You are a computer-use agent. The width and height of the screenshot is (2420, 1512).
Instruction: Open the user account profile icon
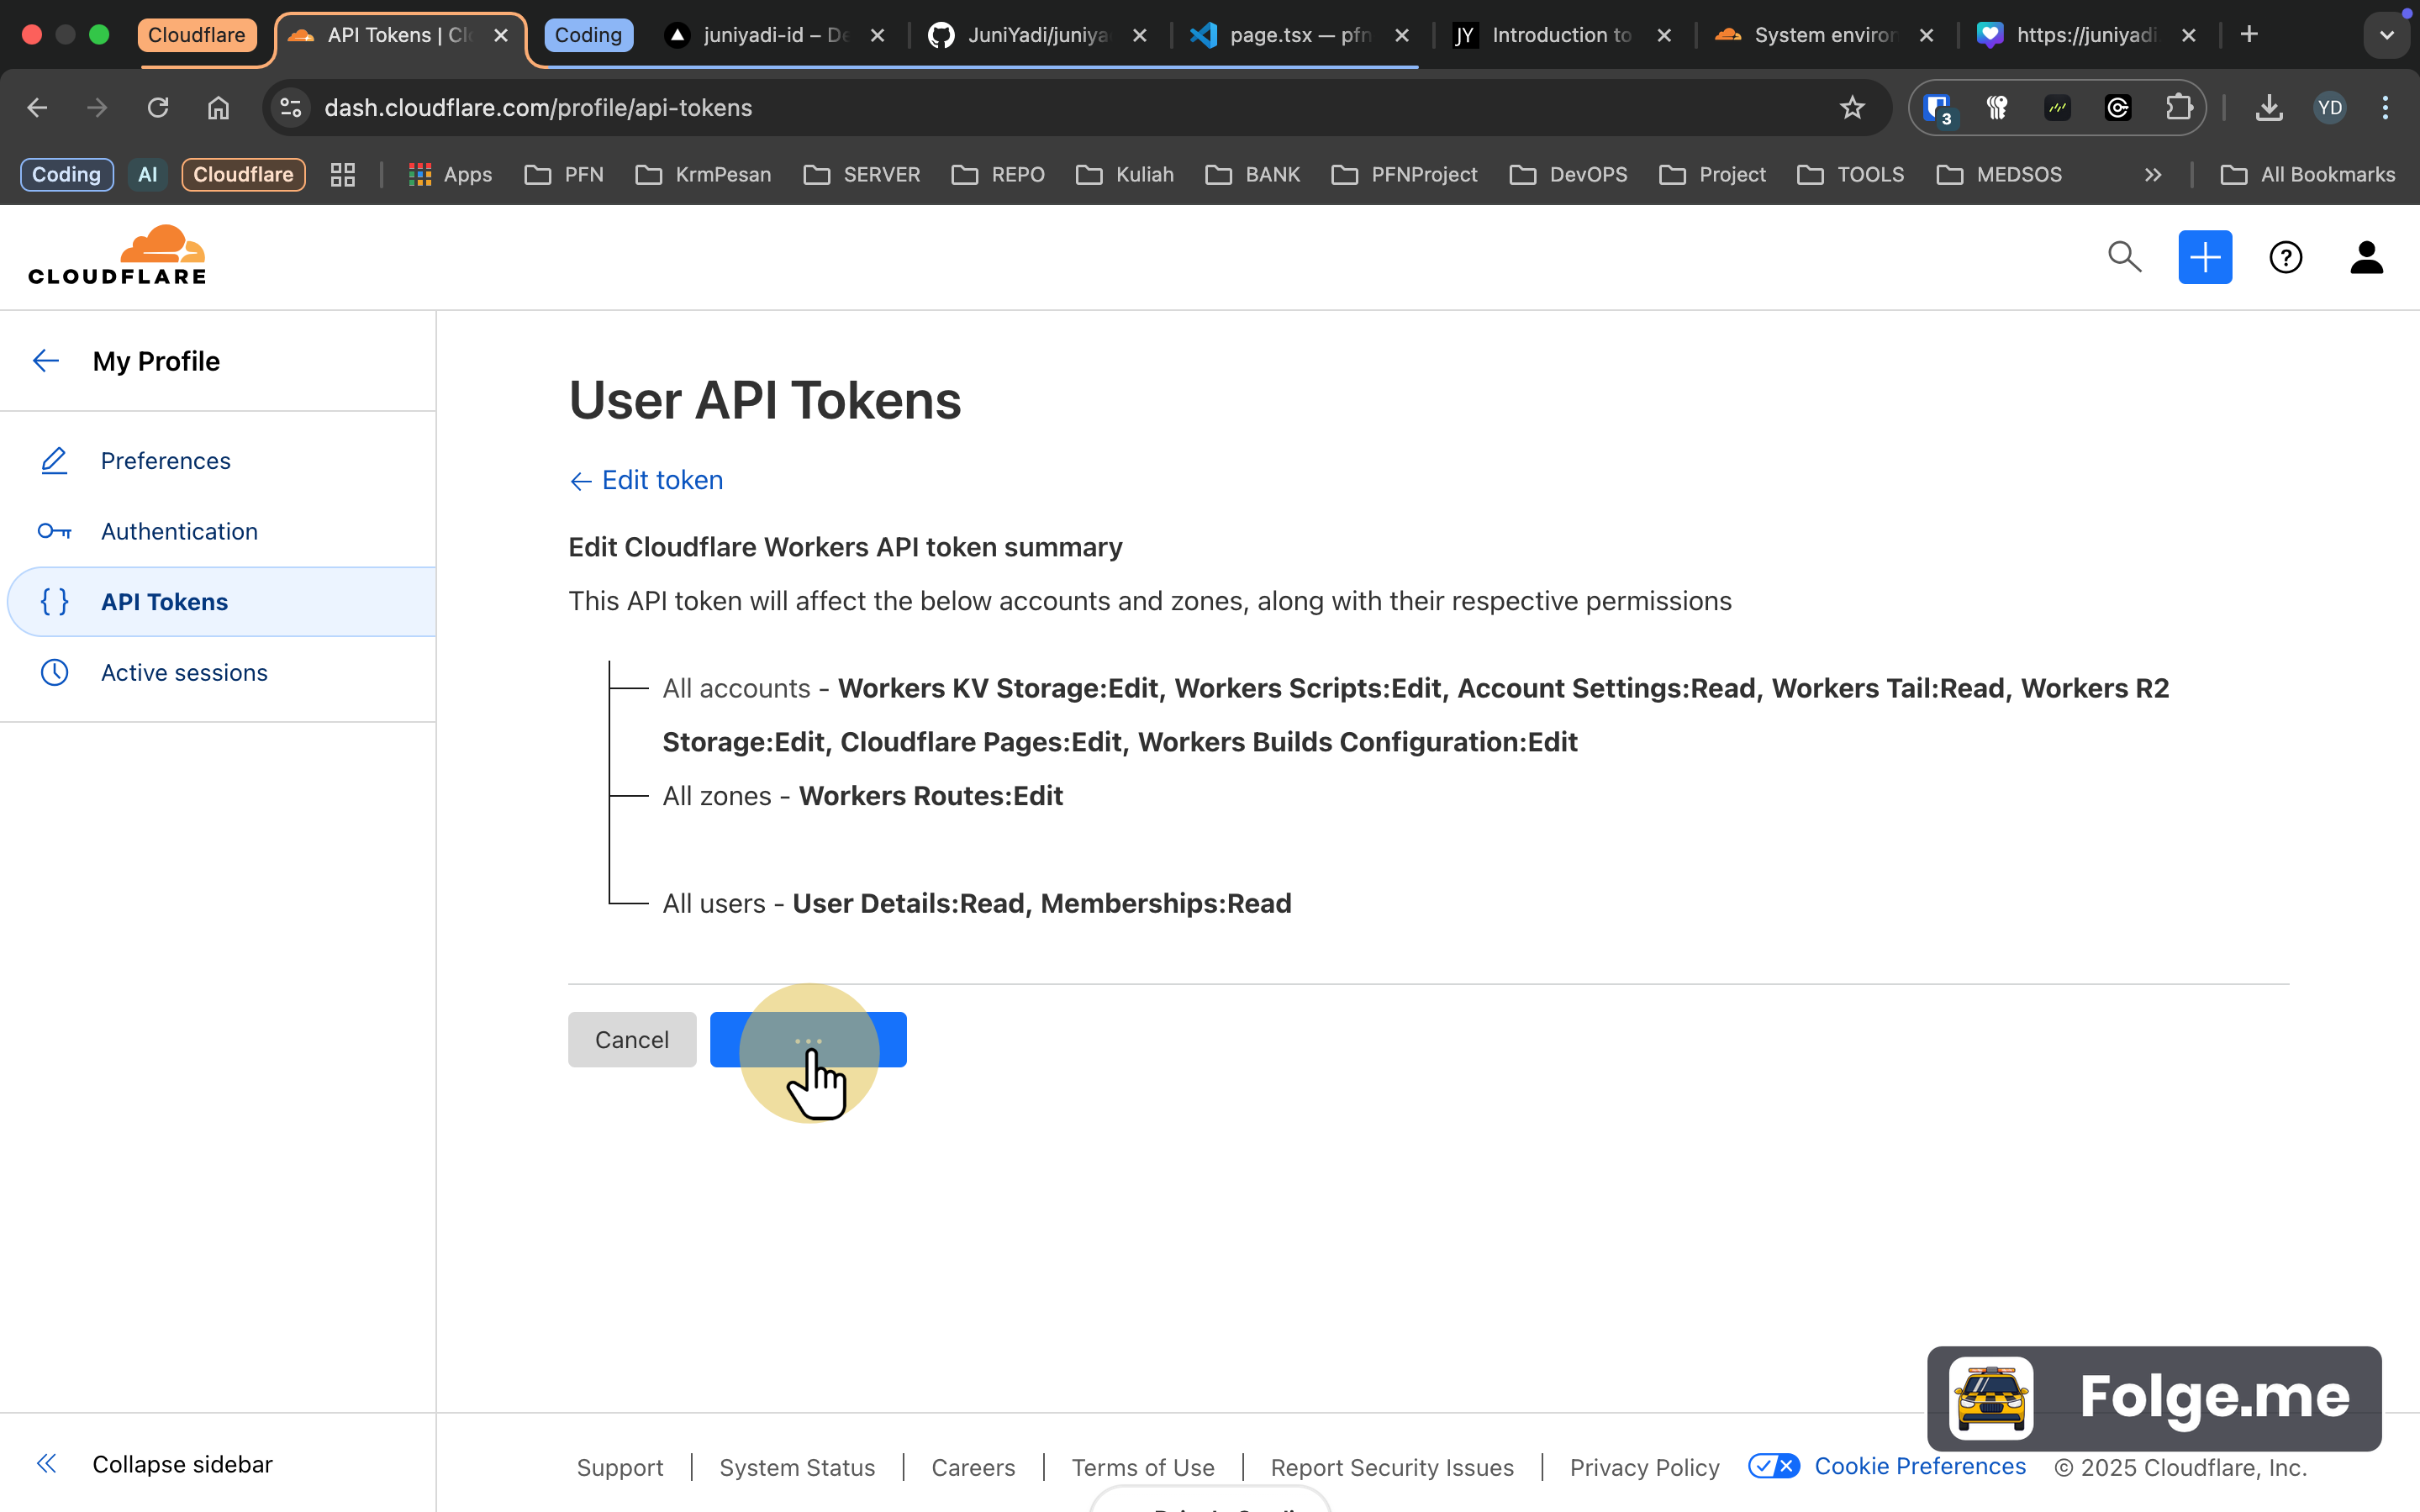click(2366, 257)
